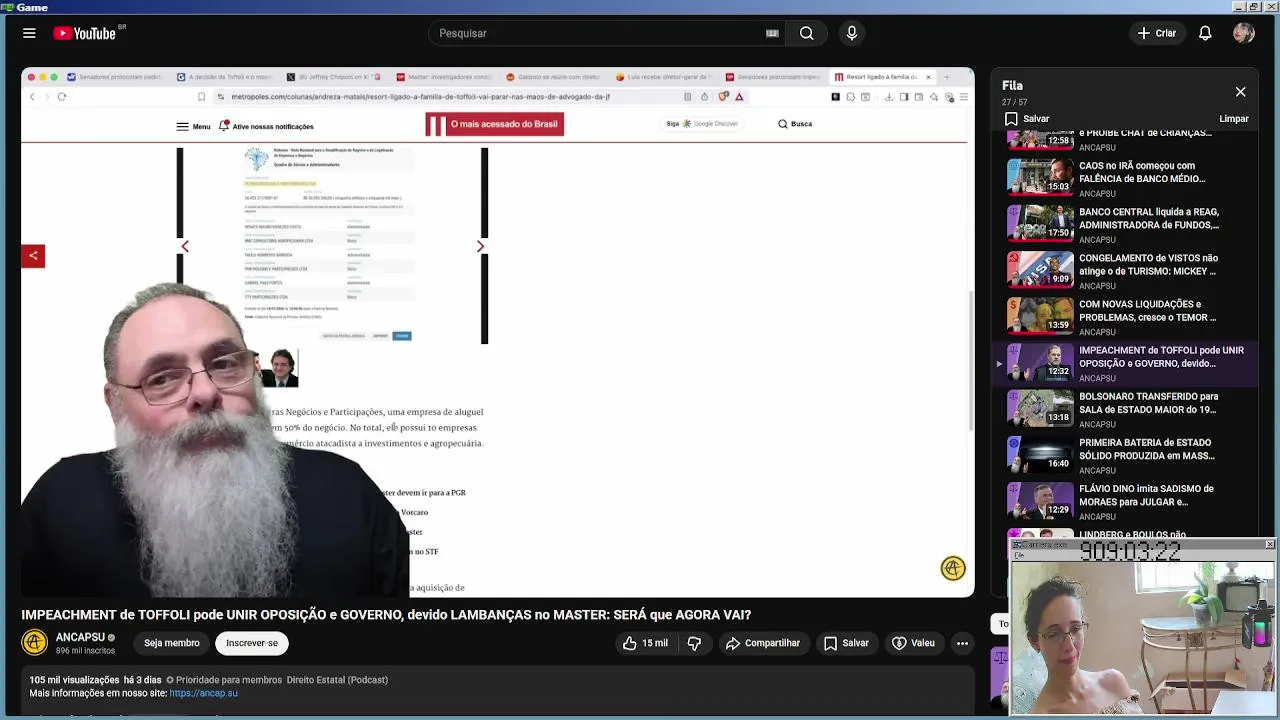This screenshot has width=1280, height=720.
Task: Click the Prioridade para membros label
Action: (224, 680)
